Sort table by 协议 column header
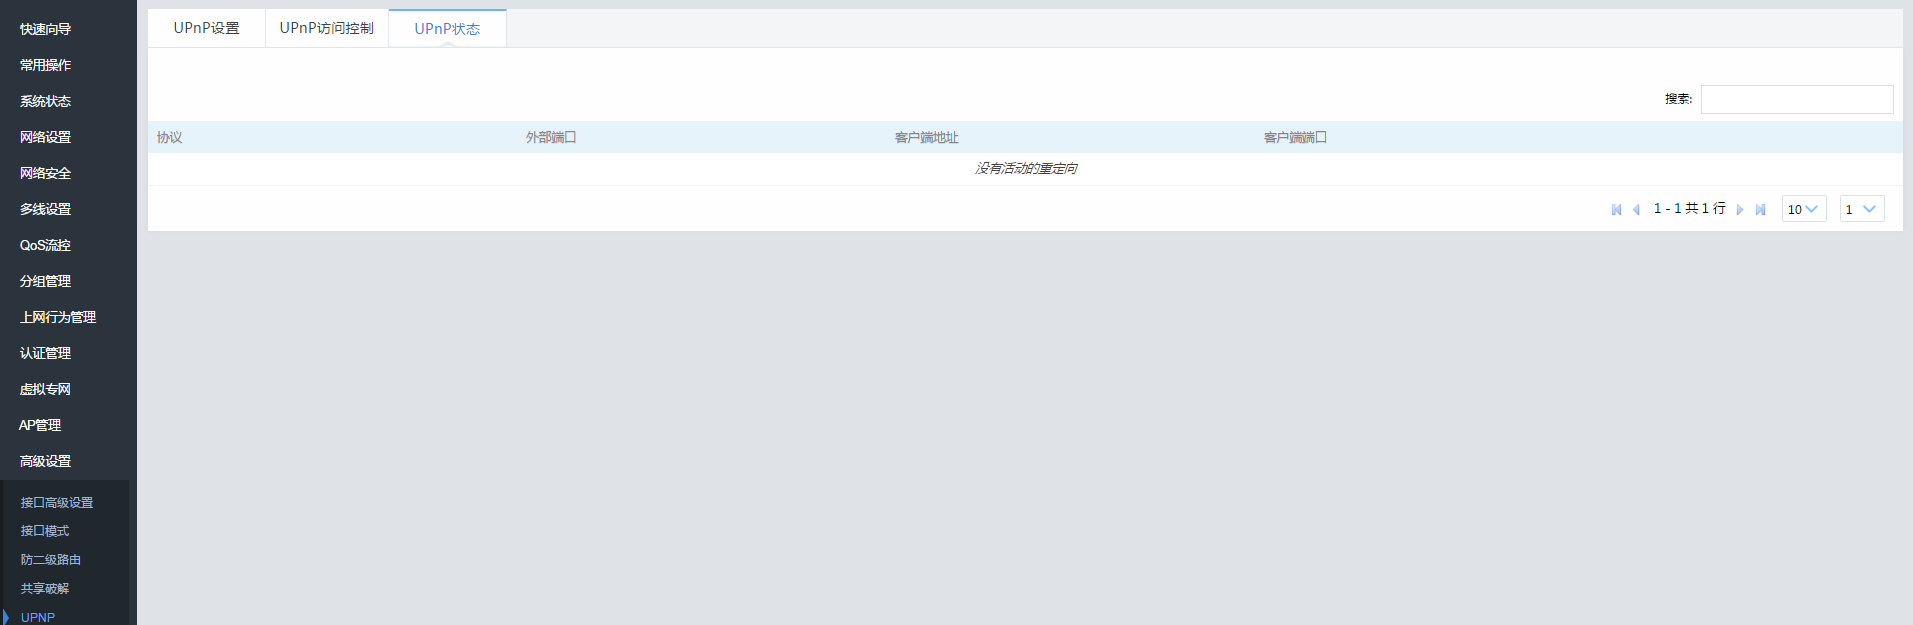The height and width of the screenshot is (625, 1913). click(170, 138)
